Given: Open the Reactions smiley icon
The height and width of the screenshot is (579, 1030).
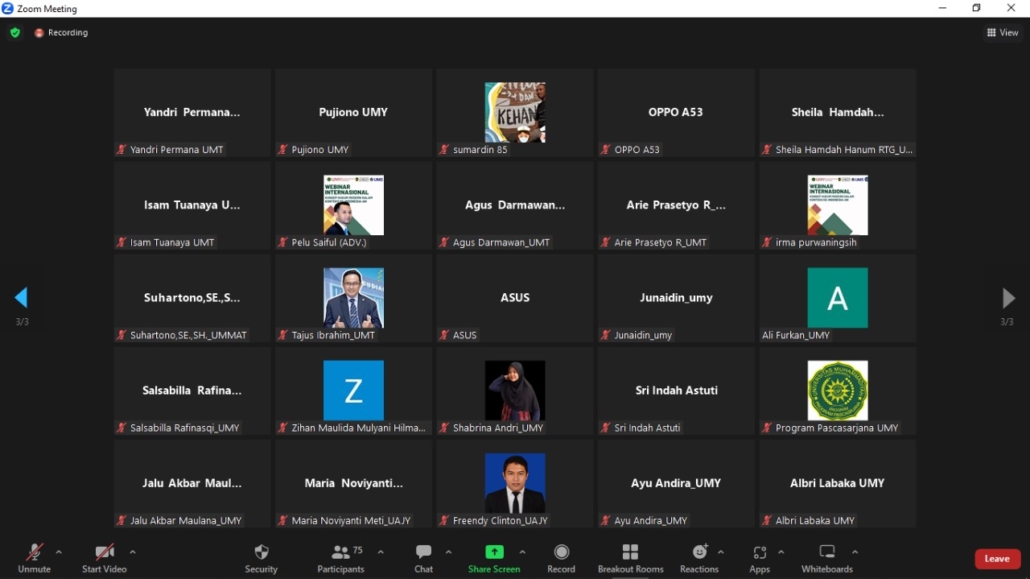Looking at the screenshot, I should click(699, 553).
